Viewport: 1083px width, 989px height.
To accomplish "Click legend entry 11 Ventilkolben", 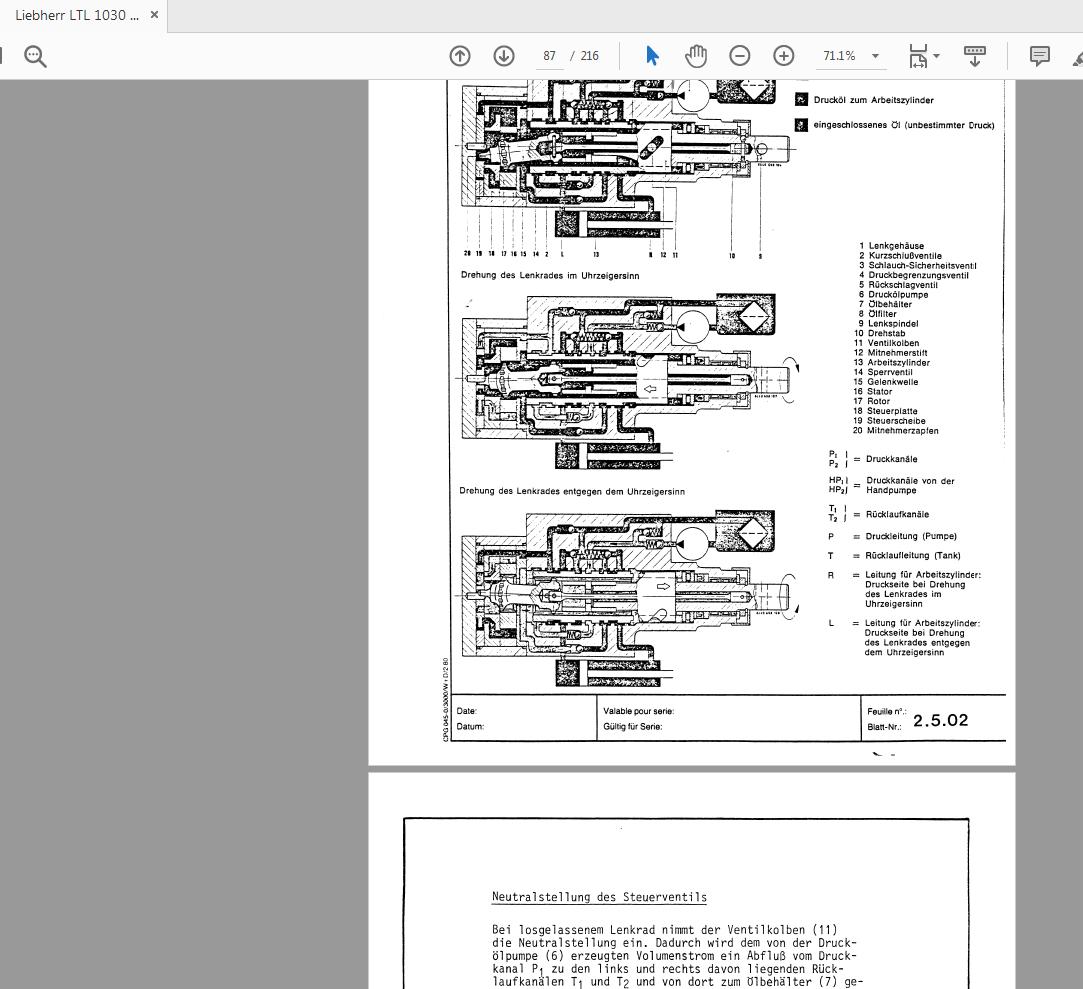I will [887, 343].
